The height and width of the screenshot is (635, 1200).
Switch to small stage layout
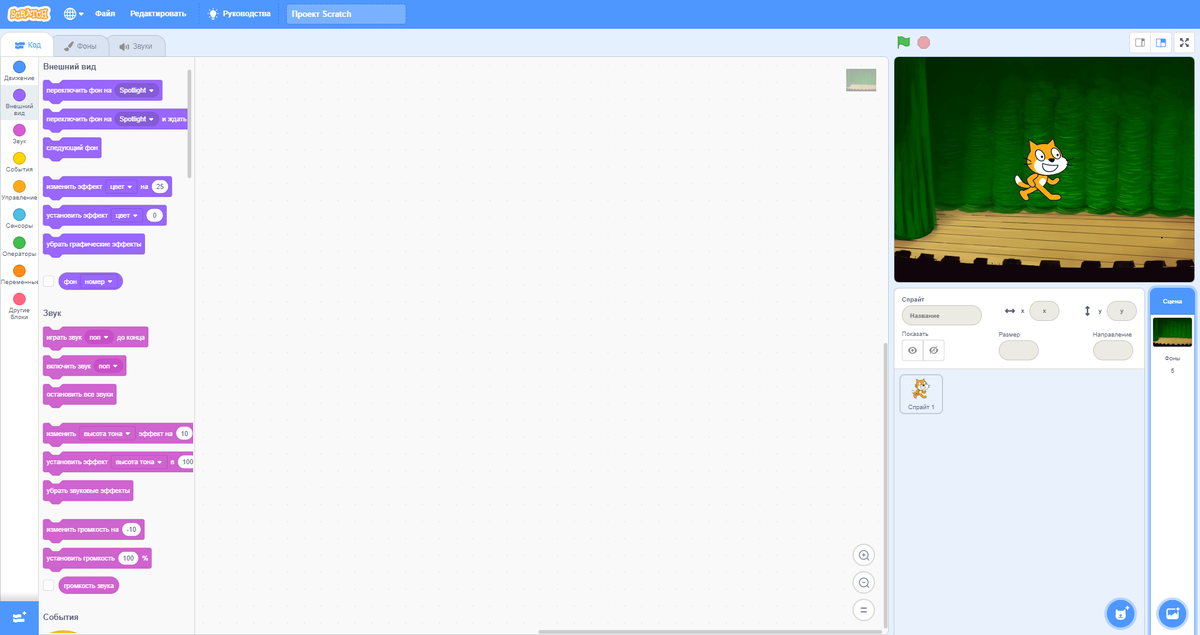tap(1139, 42)
